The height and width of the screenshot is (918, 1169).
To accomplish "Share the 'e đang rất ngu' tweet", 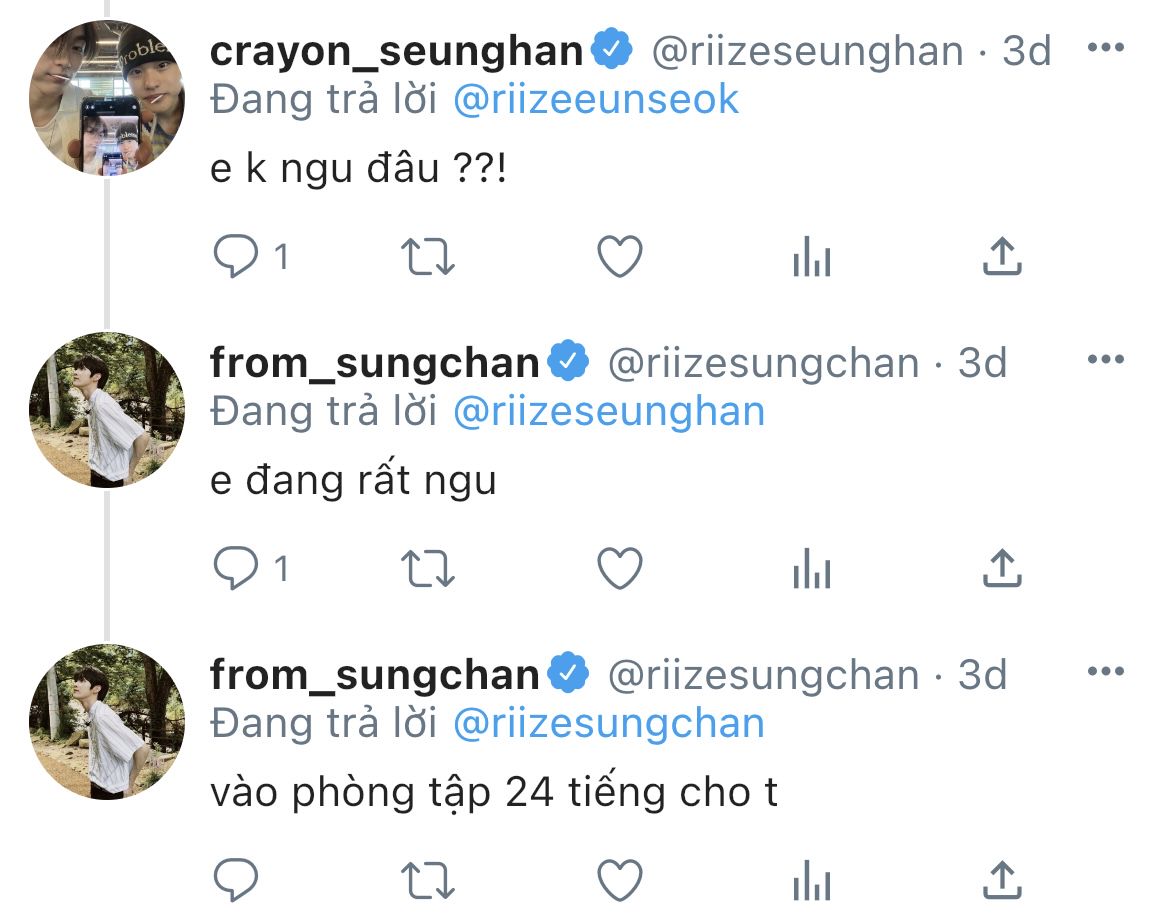I will pyautogui.click(x=1002, y=568).
